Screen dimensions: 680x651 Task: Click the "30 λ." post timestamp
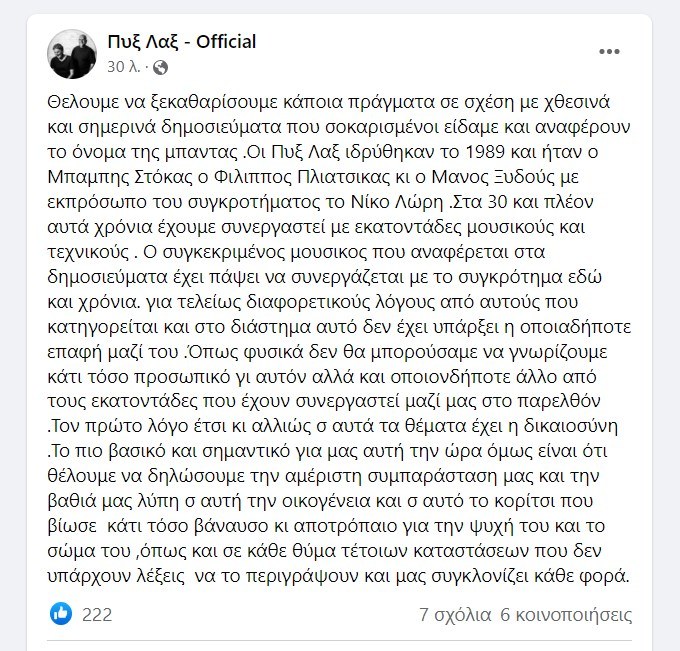pyautogui.click(x=124, y=67)
